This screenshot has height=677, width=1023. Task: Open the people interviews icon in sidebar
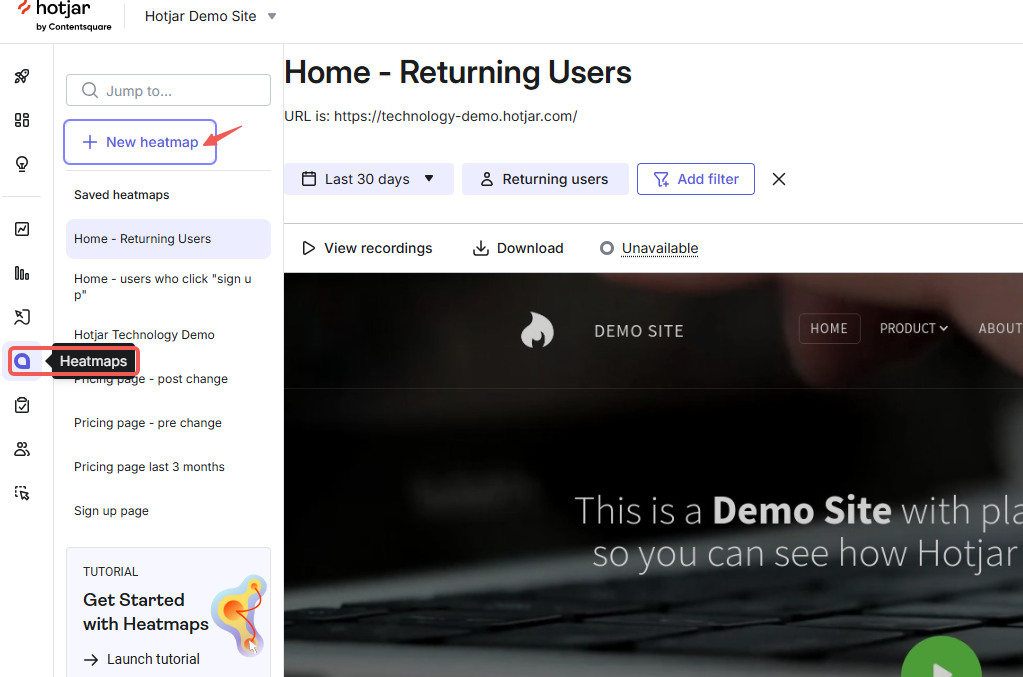[x=22, y=449]
